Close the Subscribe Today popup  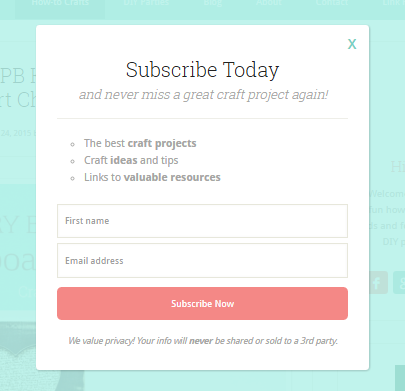tap(352, 44)
